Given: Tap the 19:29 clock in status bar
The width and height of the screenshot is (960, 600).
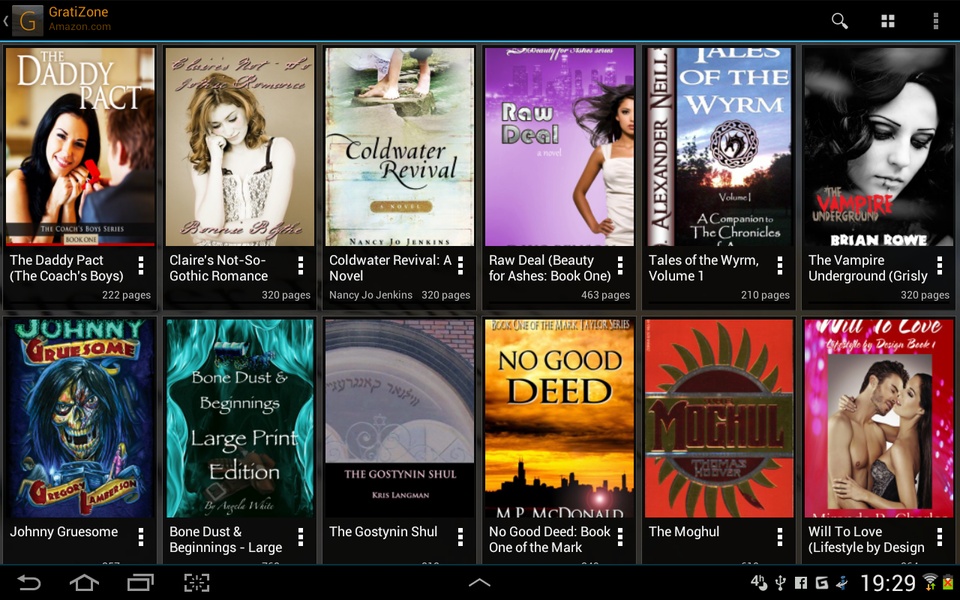Looking at the screenshot, I should (x=888, y=582).
